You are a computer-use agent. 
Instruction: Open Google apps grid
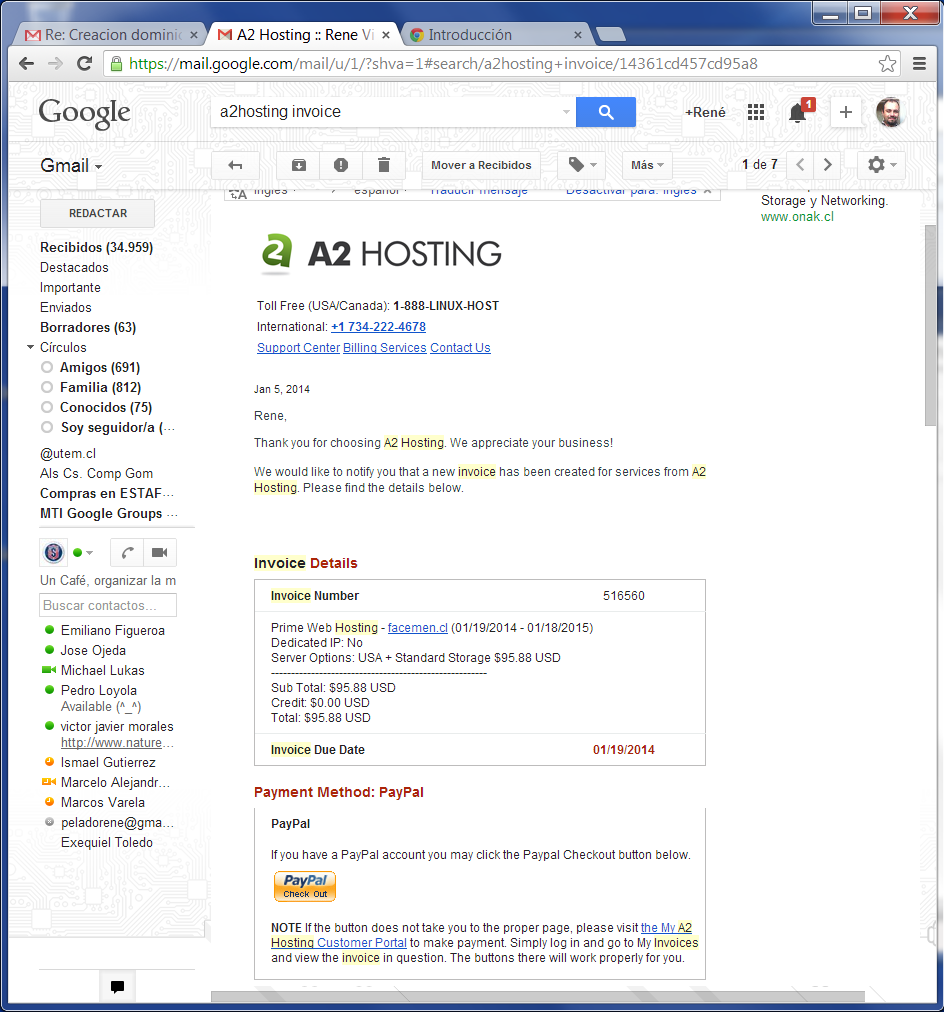pos(756,112)
